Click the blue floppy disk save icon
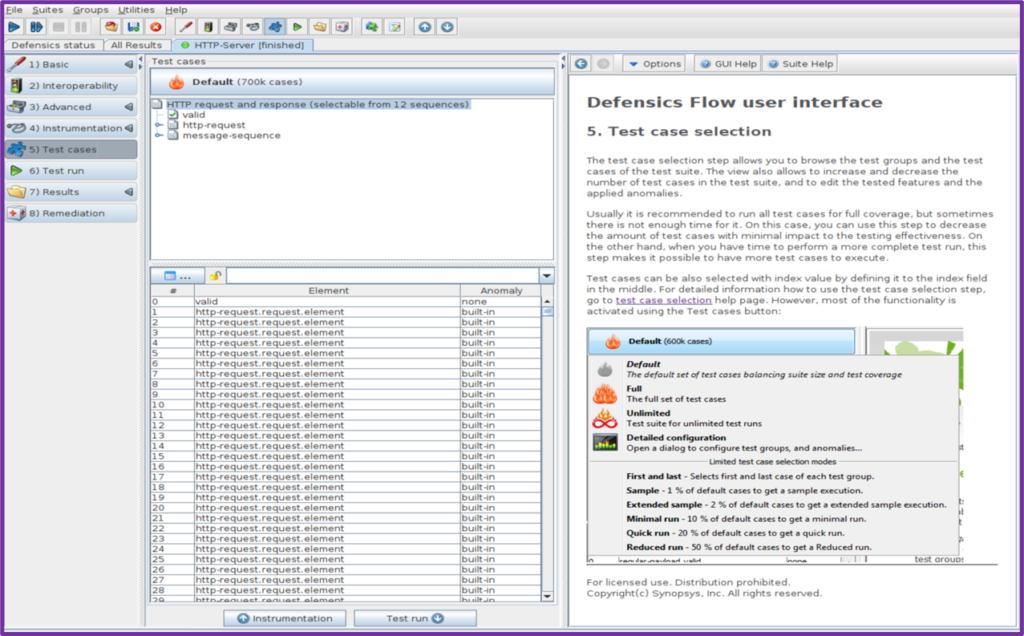Viewport: 1024px width, 636px height. point(133,27)
